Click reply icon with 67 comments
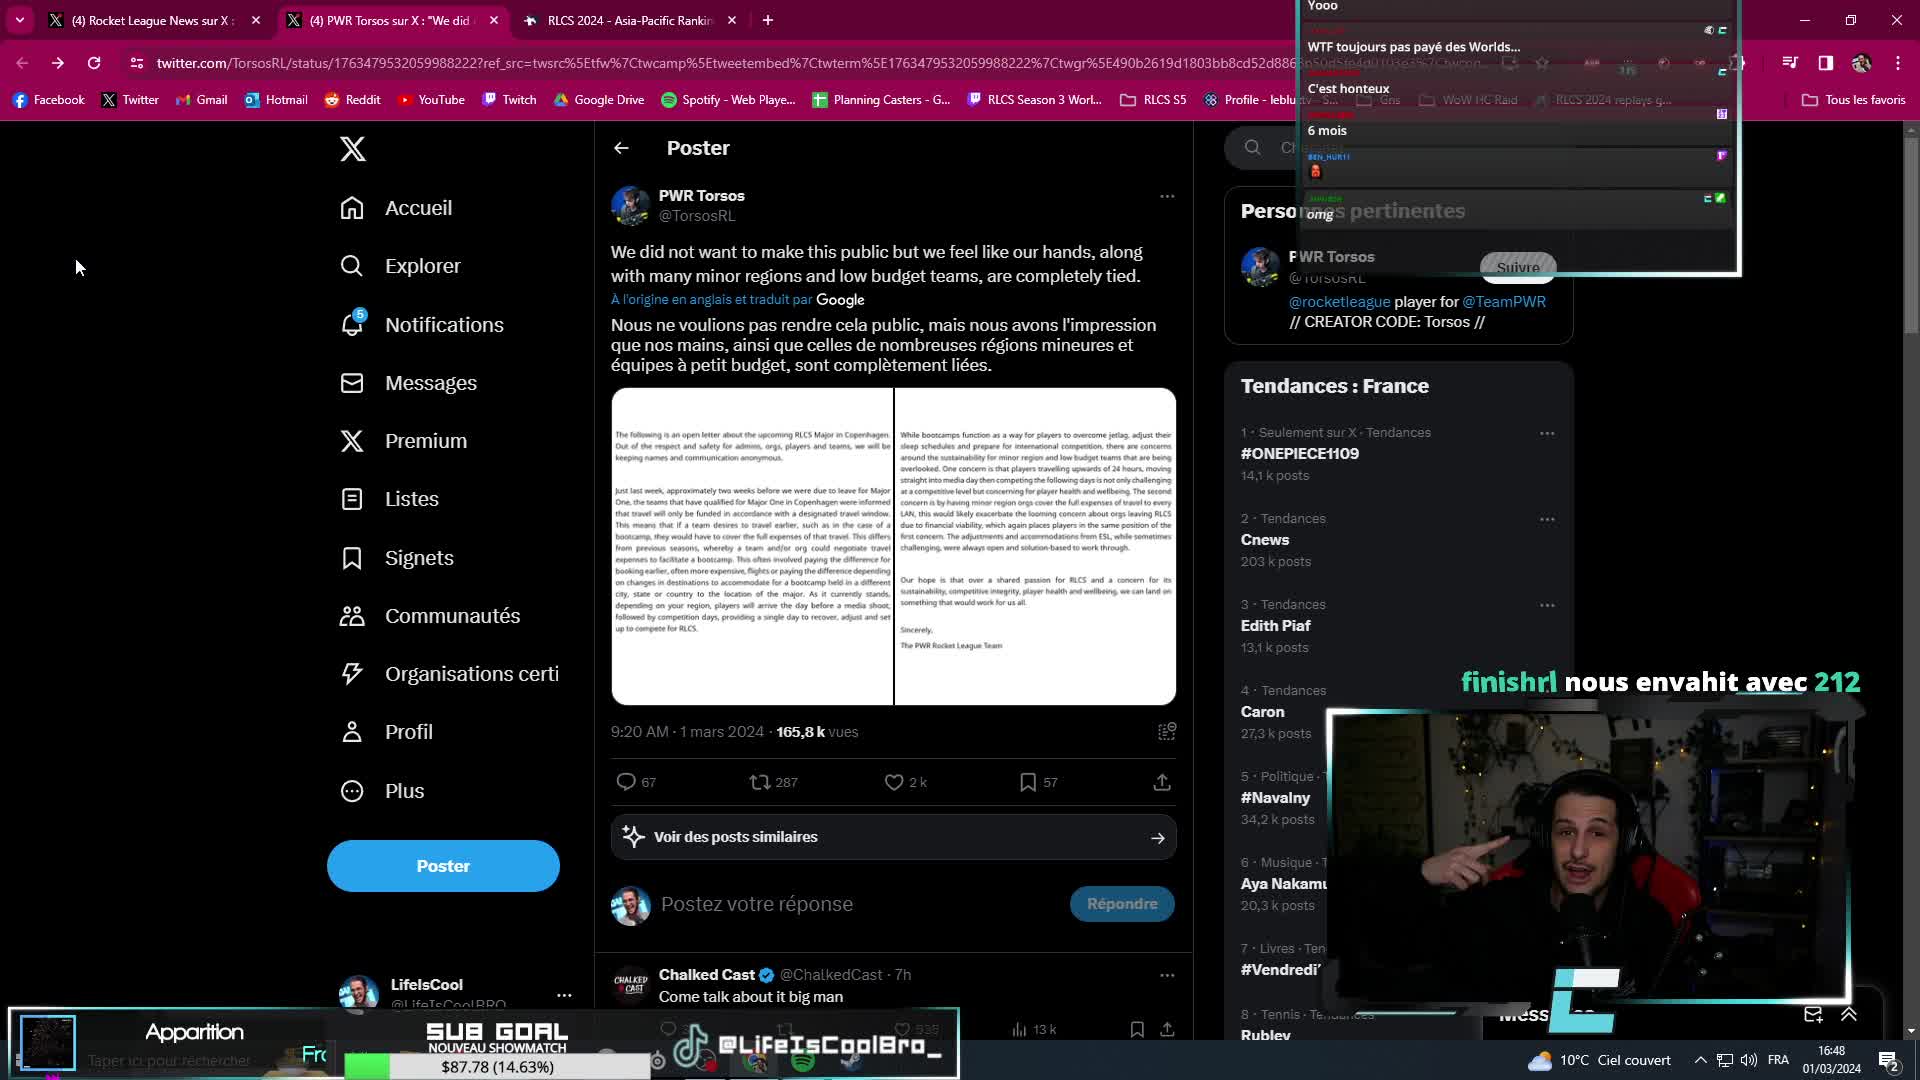 pos(626,782)
